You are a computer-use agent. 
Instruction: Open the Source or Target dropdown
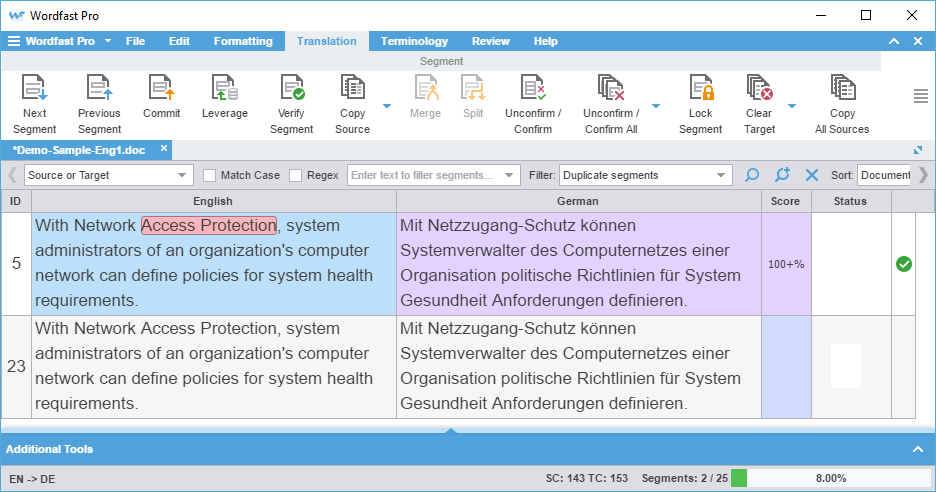108,176
